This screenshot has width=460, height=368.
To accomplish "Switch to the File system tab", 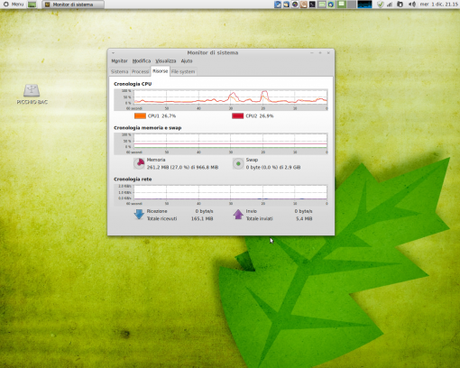I will (183, 72).
